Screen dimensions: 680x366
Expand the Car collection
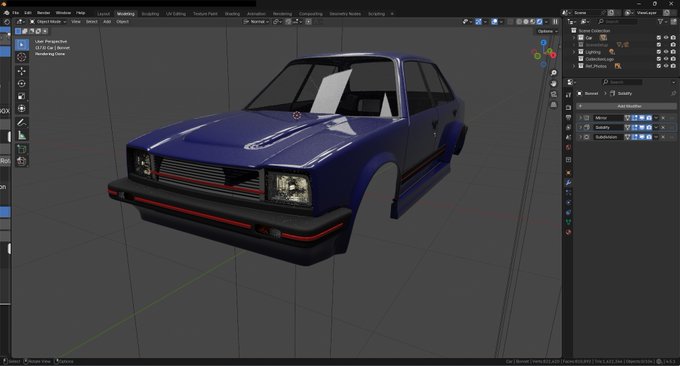(574, 38)
